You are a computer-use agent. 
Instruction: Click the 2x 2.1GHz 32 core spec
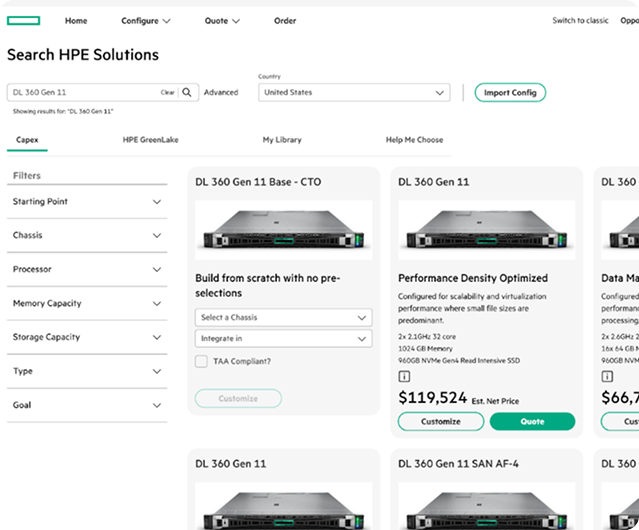(427, 336)
